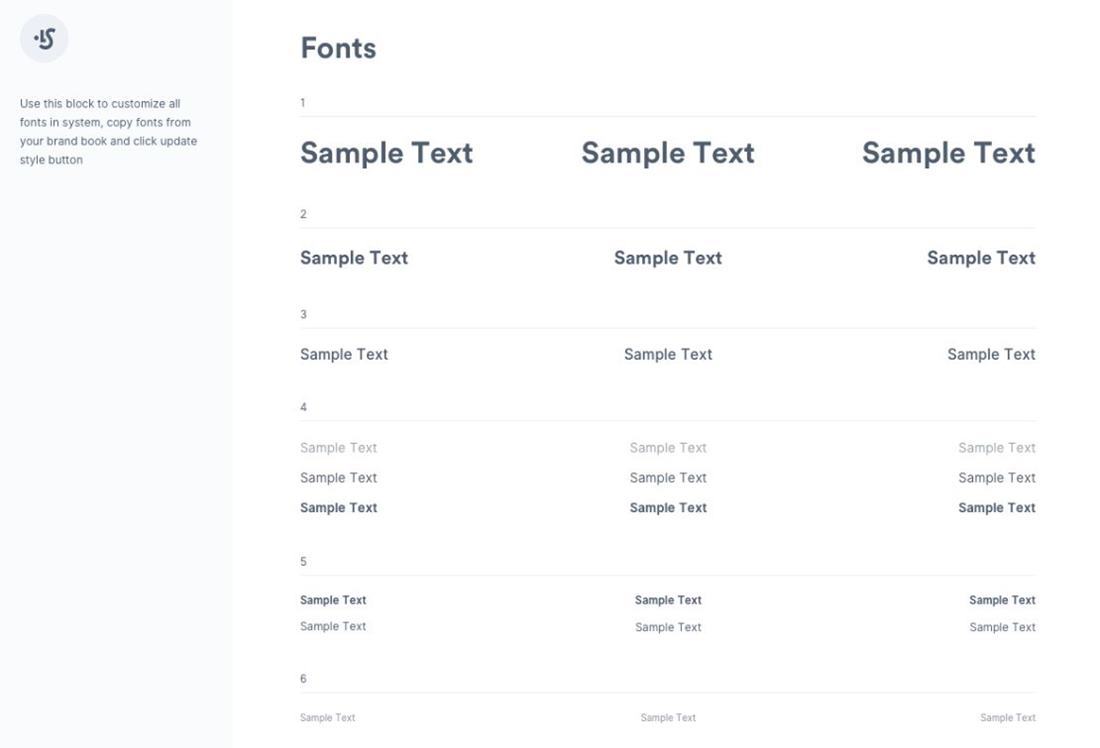Click right-aligned Sample Text in section 2
Screen dimensions: 1100x748
981,258
